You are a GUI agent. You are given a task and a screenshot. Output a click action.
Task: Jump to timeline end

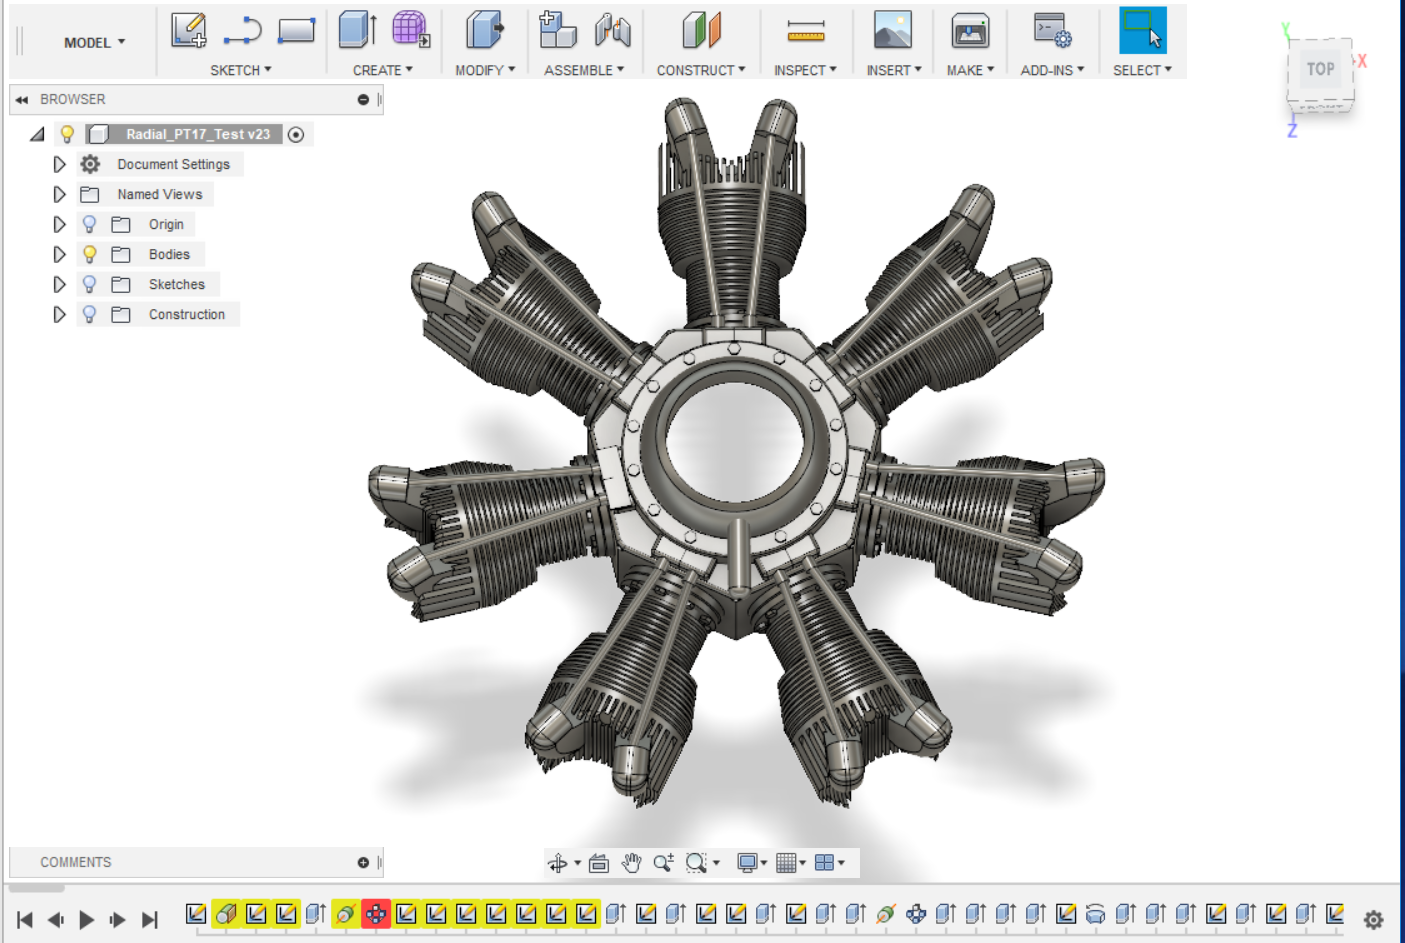pyautogui.click(x=150, y=920)
